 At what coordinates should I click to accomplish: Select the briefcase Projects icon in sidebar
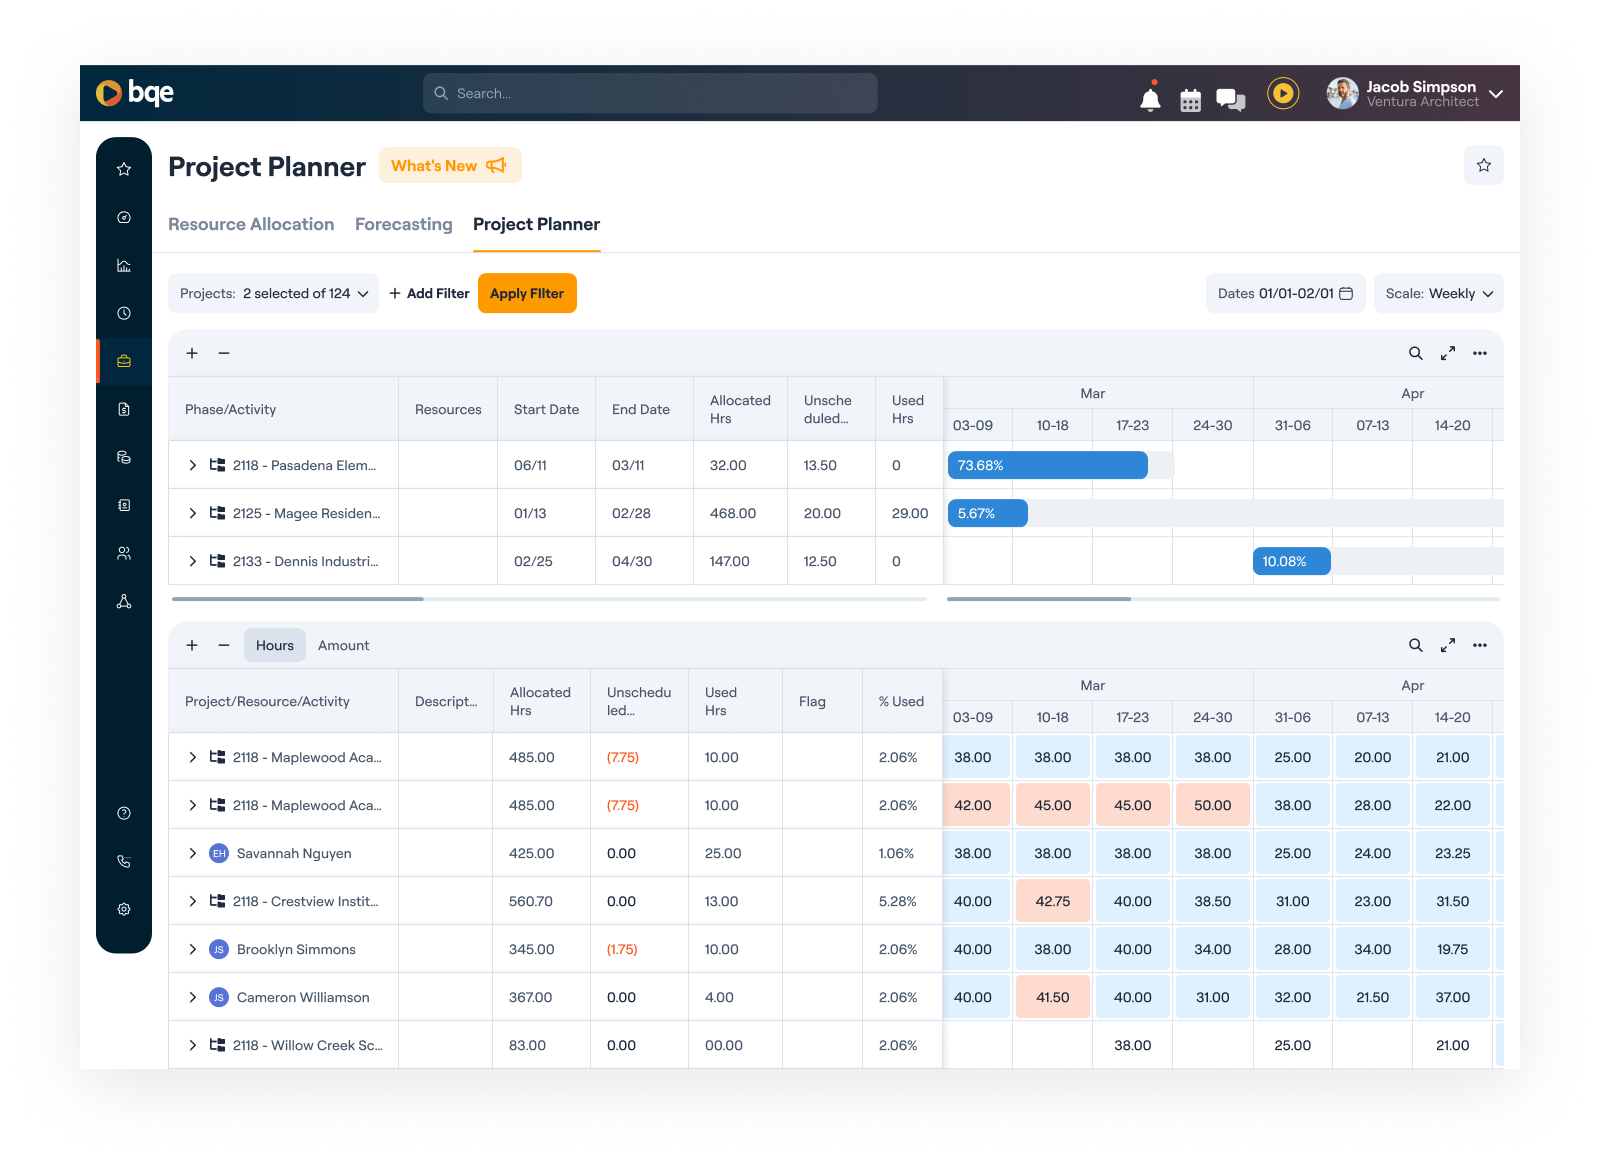pos(124,361)
